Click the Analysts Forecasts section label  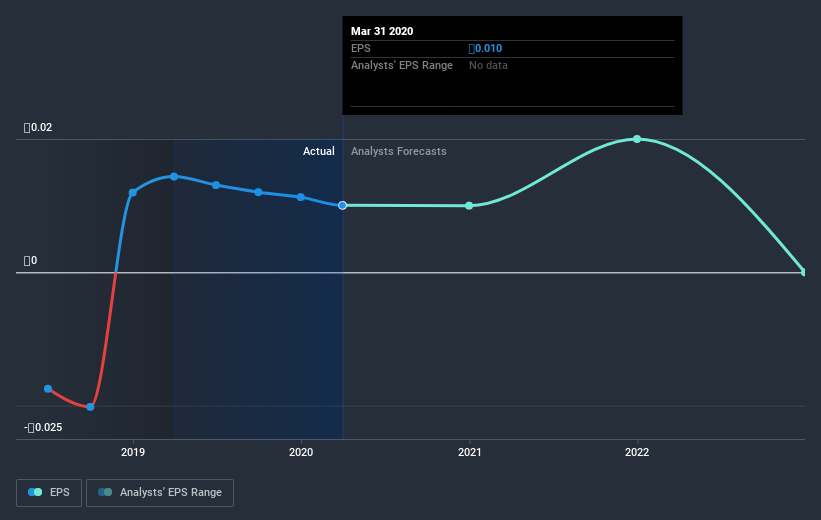click(x=398, y=151)
